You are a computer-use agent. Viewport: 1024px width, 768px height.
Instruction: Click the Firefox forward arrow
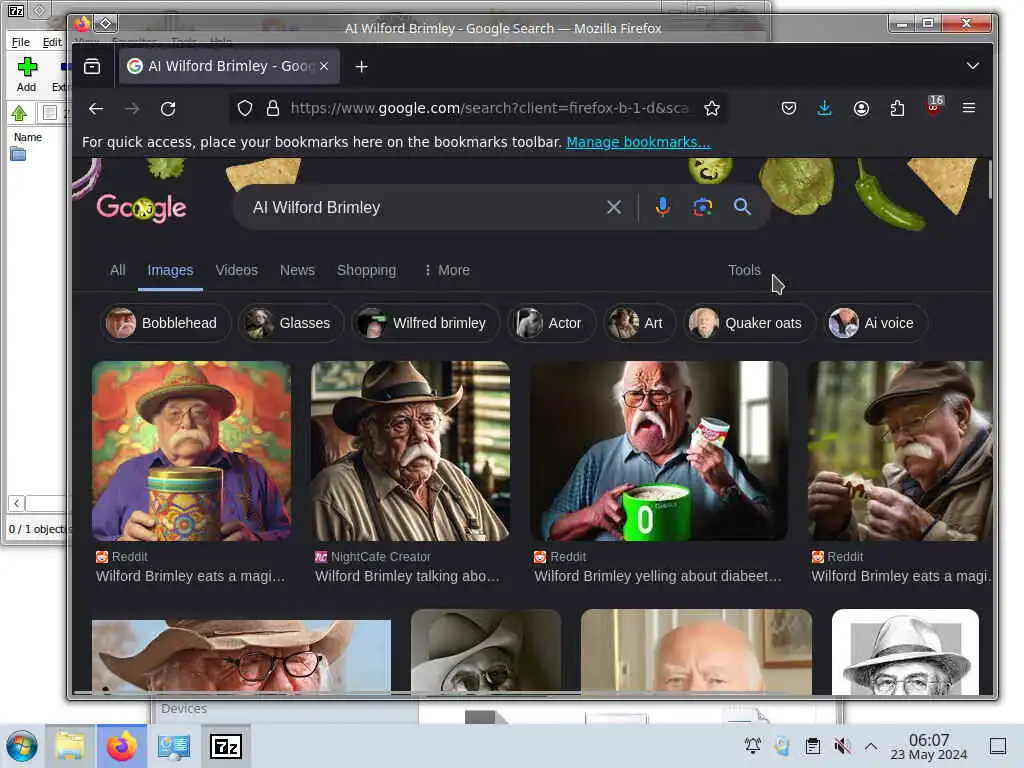132,108
